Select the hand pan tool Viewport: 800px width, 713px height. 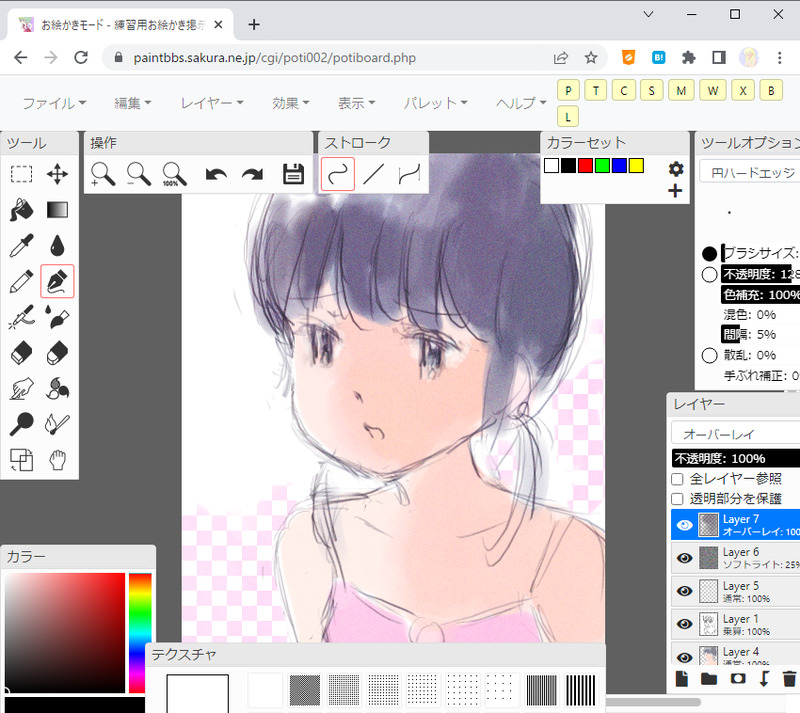[x=57, y=460]
